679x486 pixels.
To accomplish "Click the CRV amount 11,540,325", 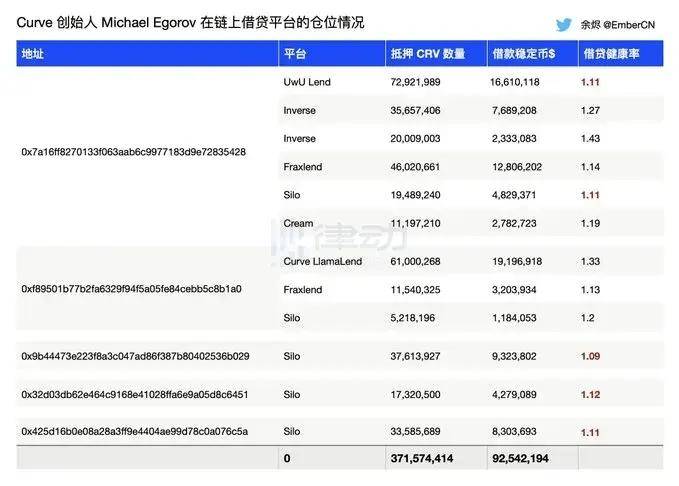I will 415,290.
